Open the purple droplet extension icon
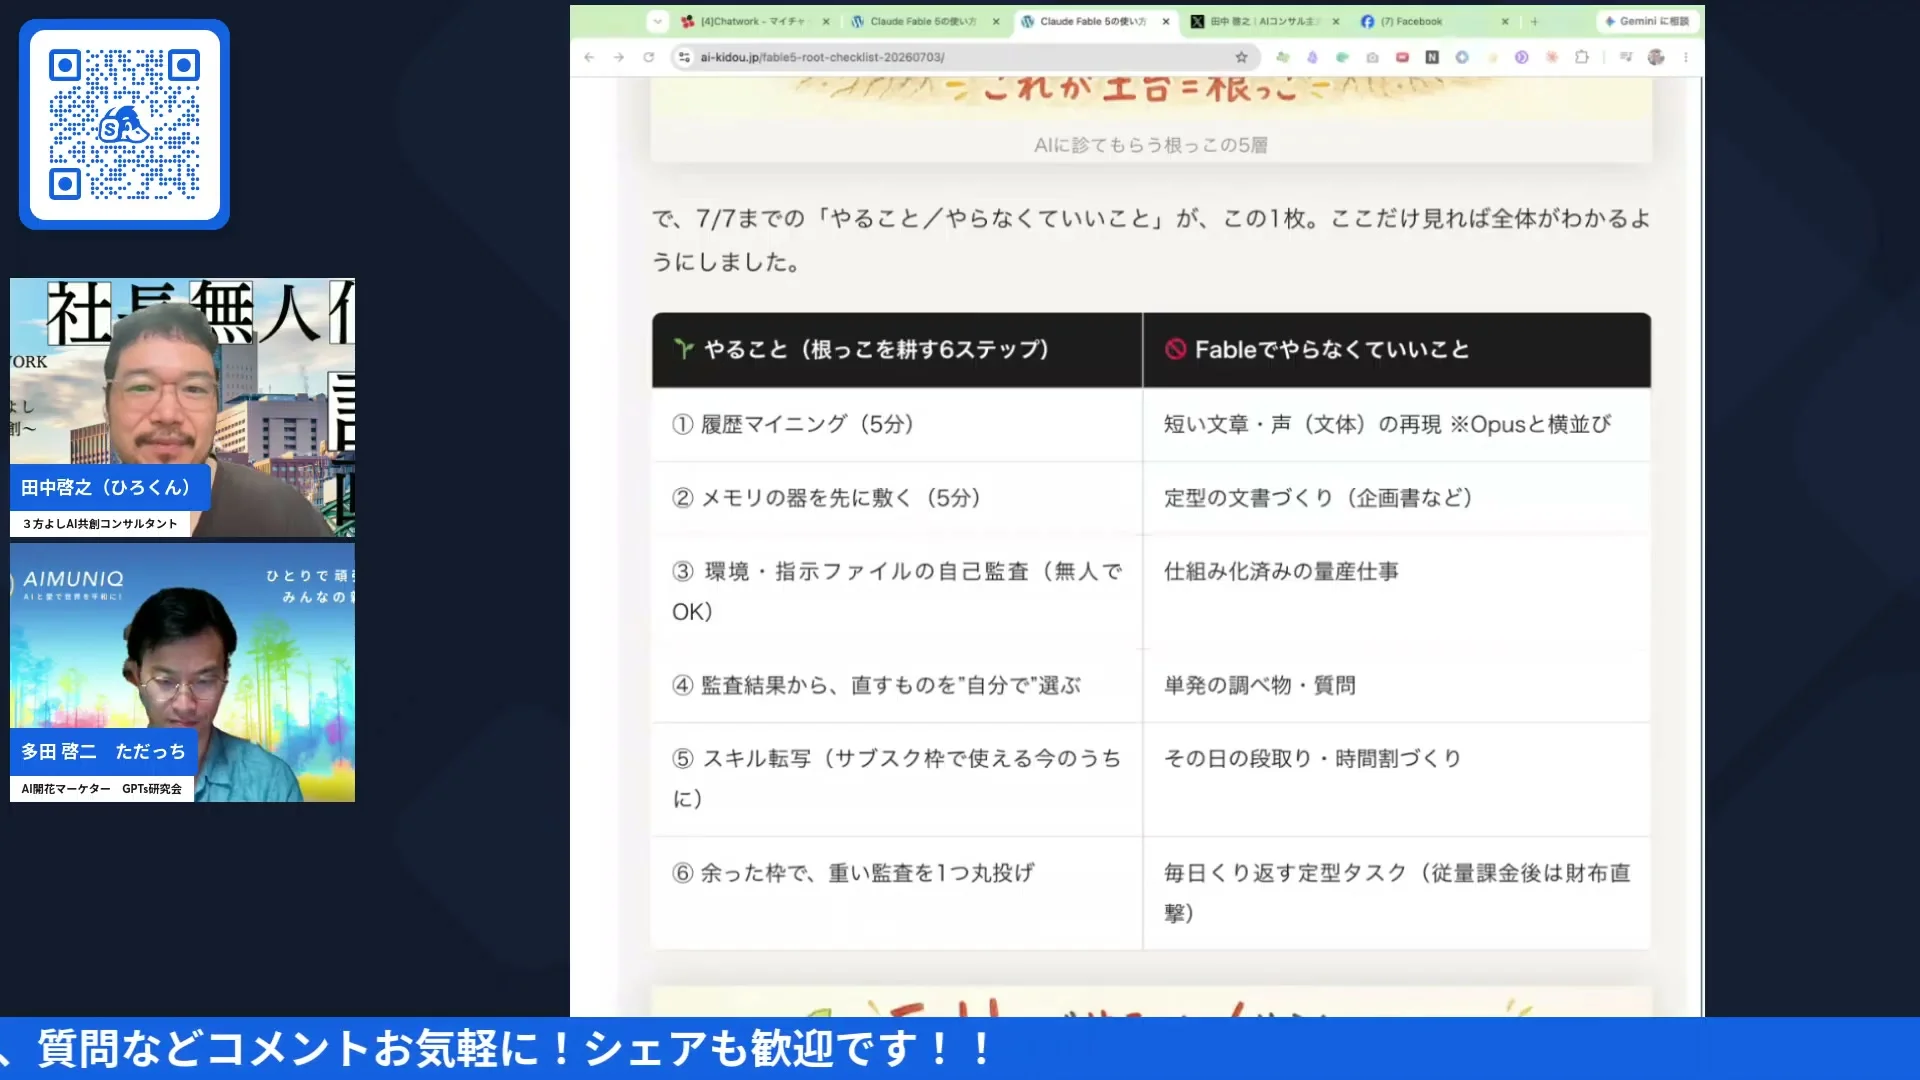The height and width of the screenshot is (1080, 1920). tap(1312, 57)
